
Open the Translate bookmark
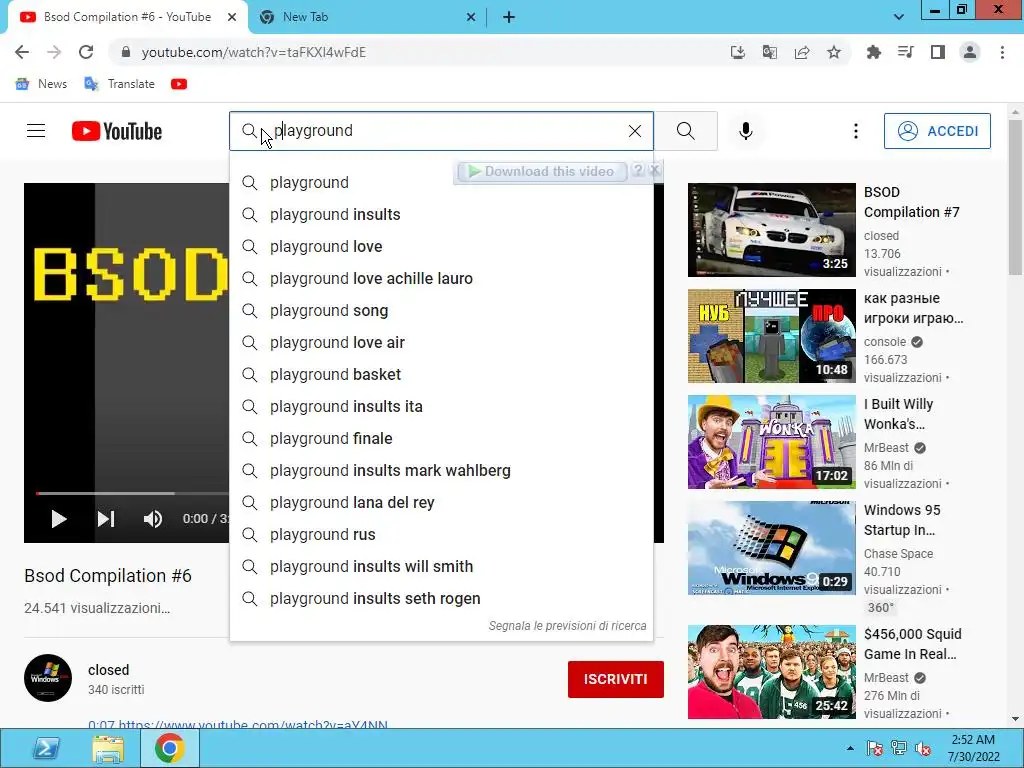click(120, 84)
